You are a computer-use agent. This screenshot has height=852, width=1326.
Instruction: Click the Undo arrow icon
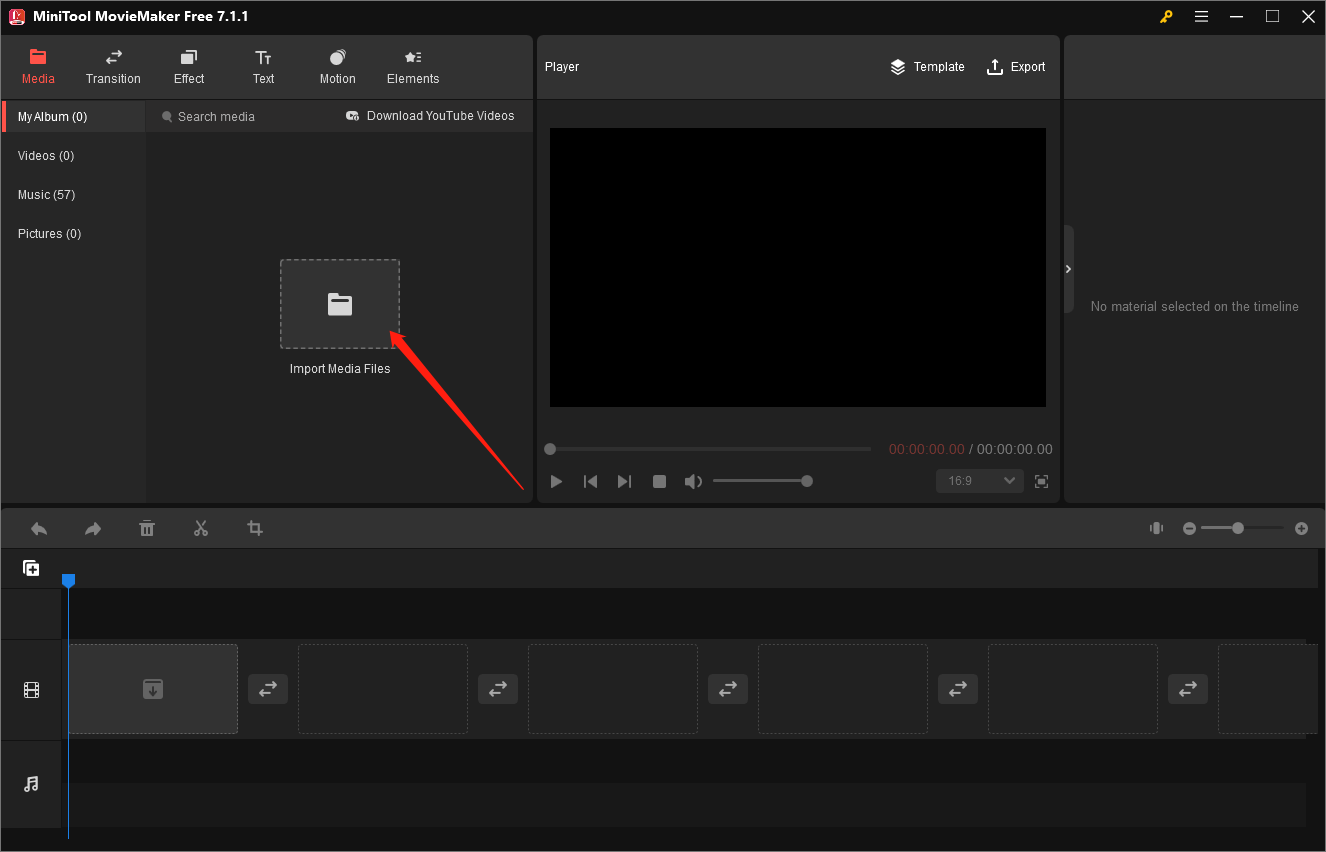click(x=39, y=528)
